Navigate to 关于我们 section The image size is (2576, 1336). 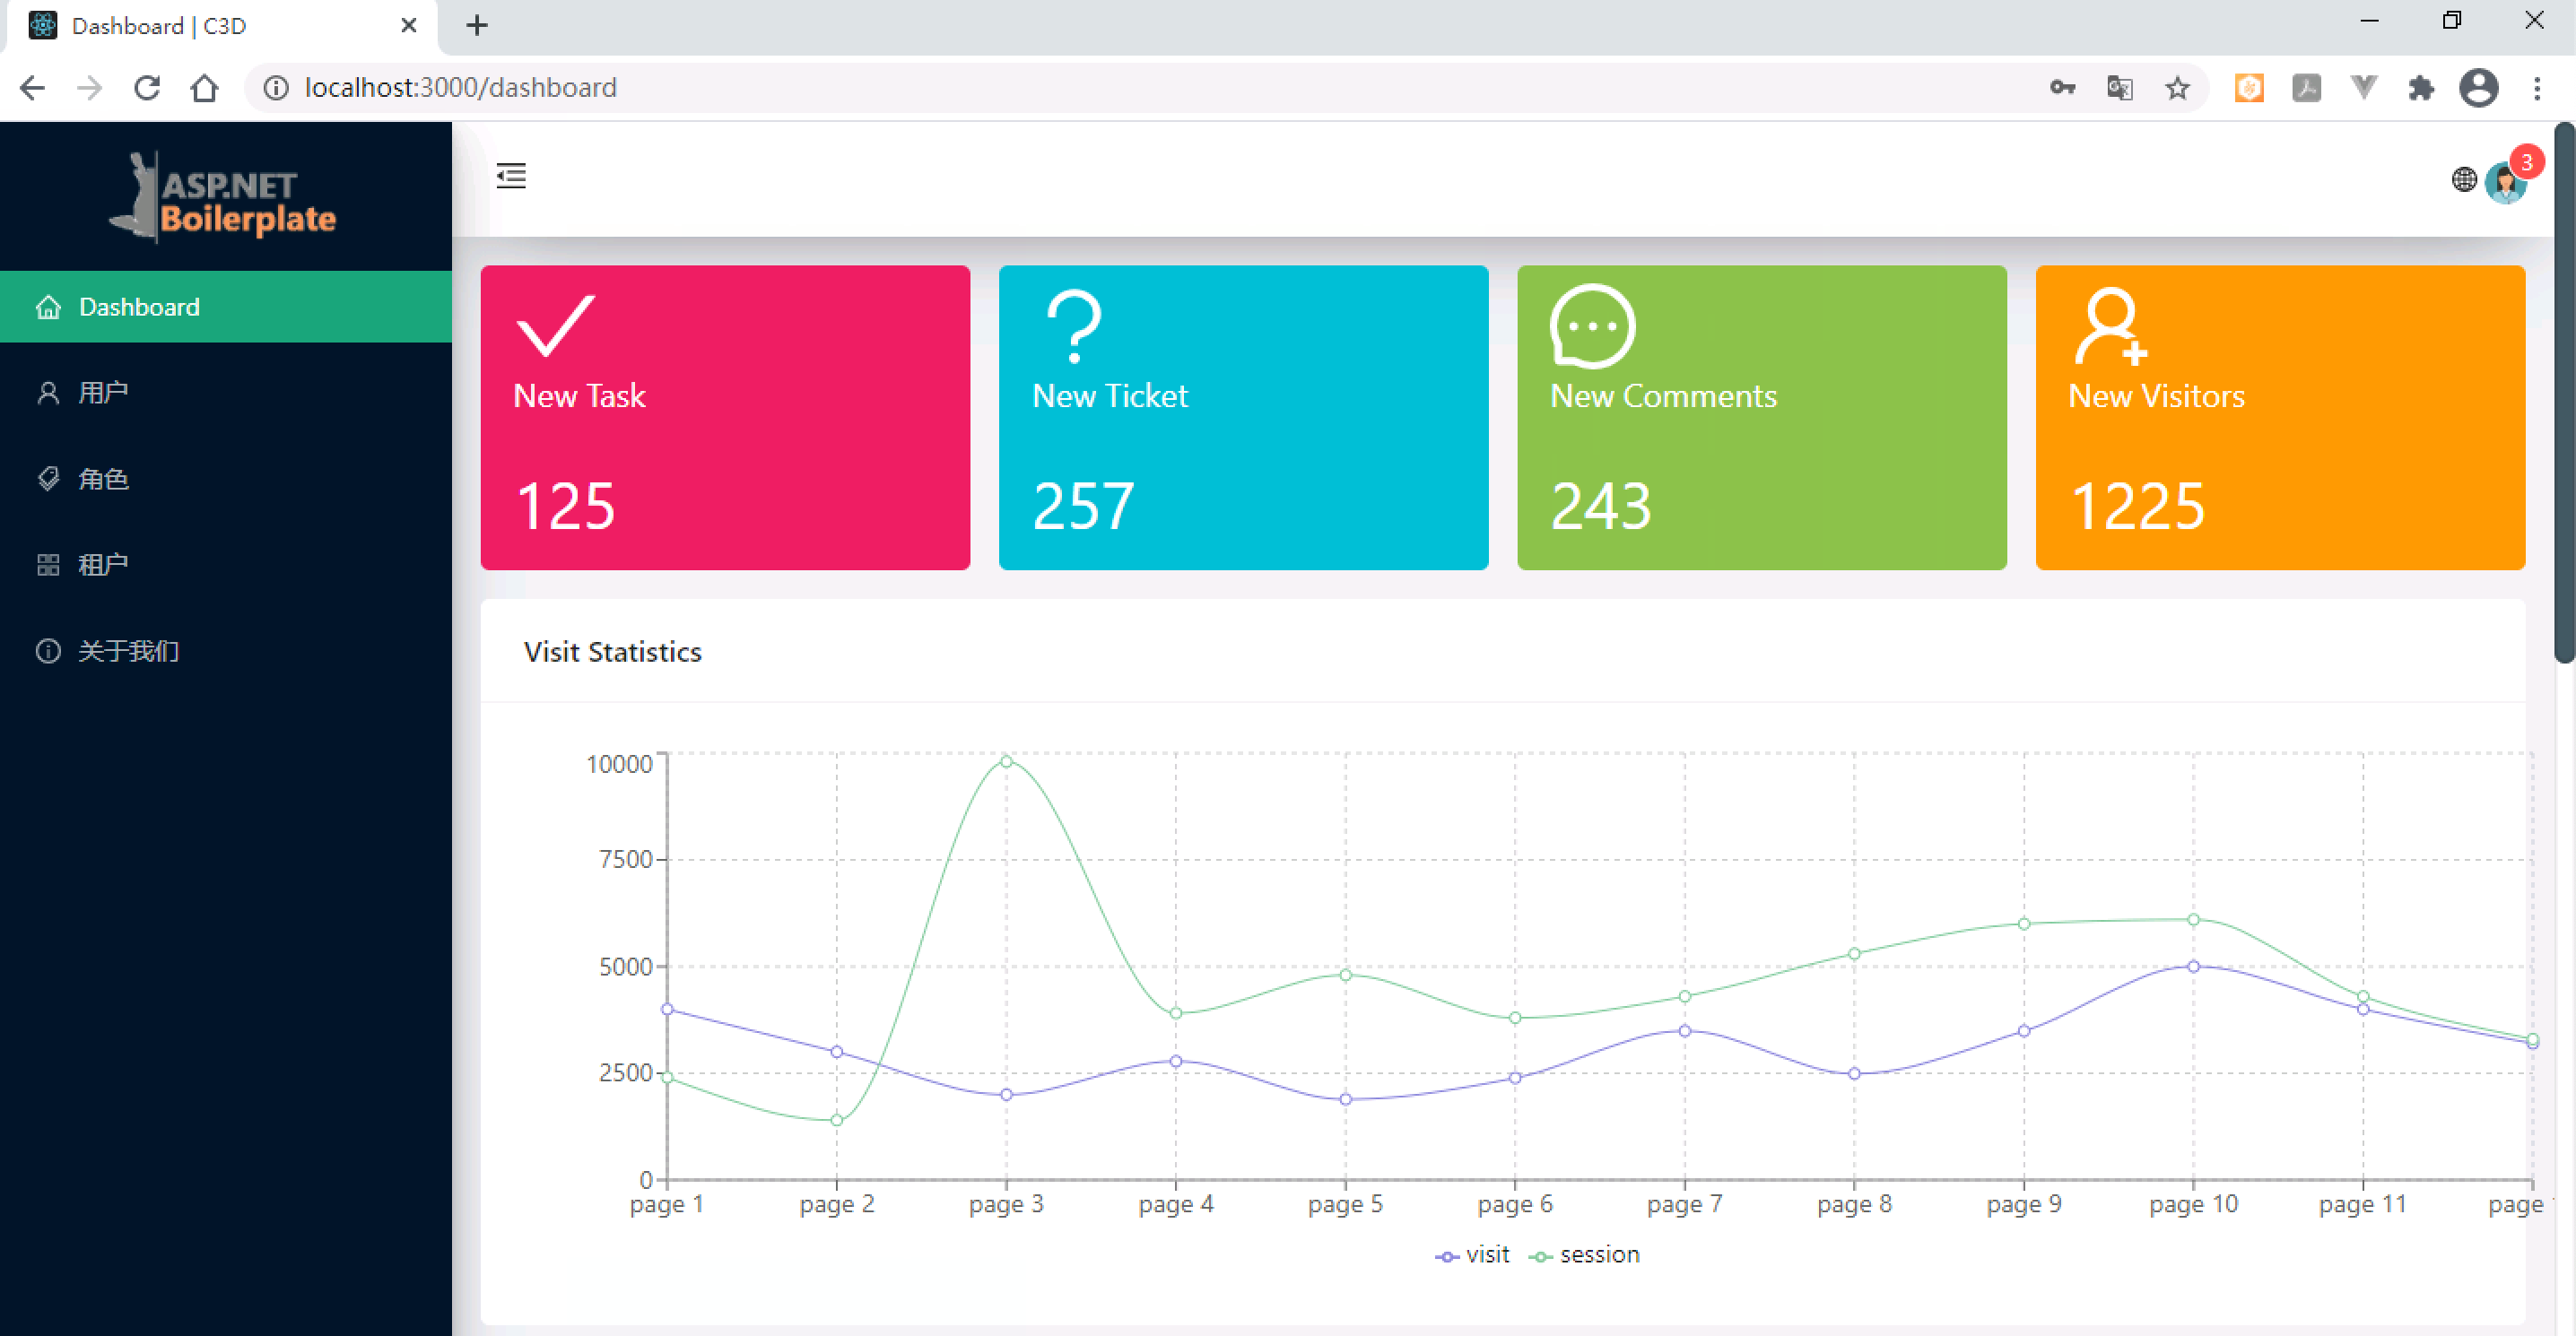[126, 649]
